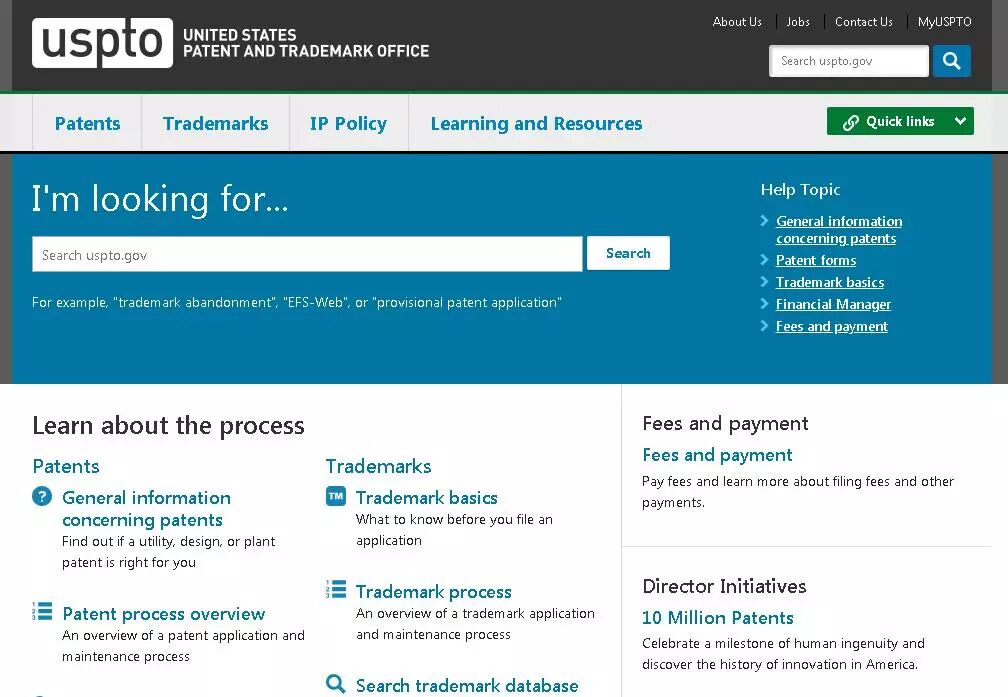Click the numbered list icon beside Trademark process

336,589
